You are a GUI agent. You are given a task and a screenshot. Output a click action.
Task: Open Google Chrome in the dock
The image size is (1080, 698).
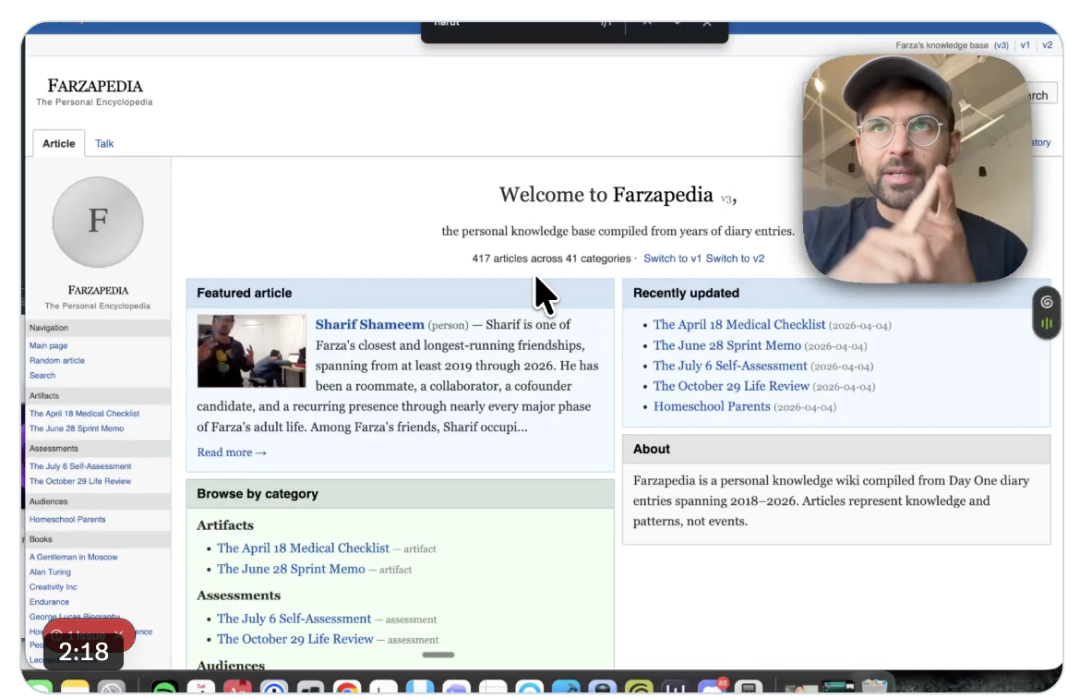click(347, 688)
